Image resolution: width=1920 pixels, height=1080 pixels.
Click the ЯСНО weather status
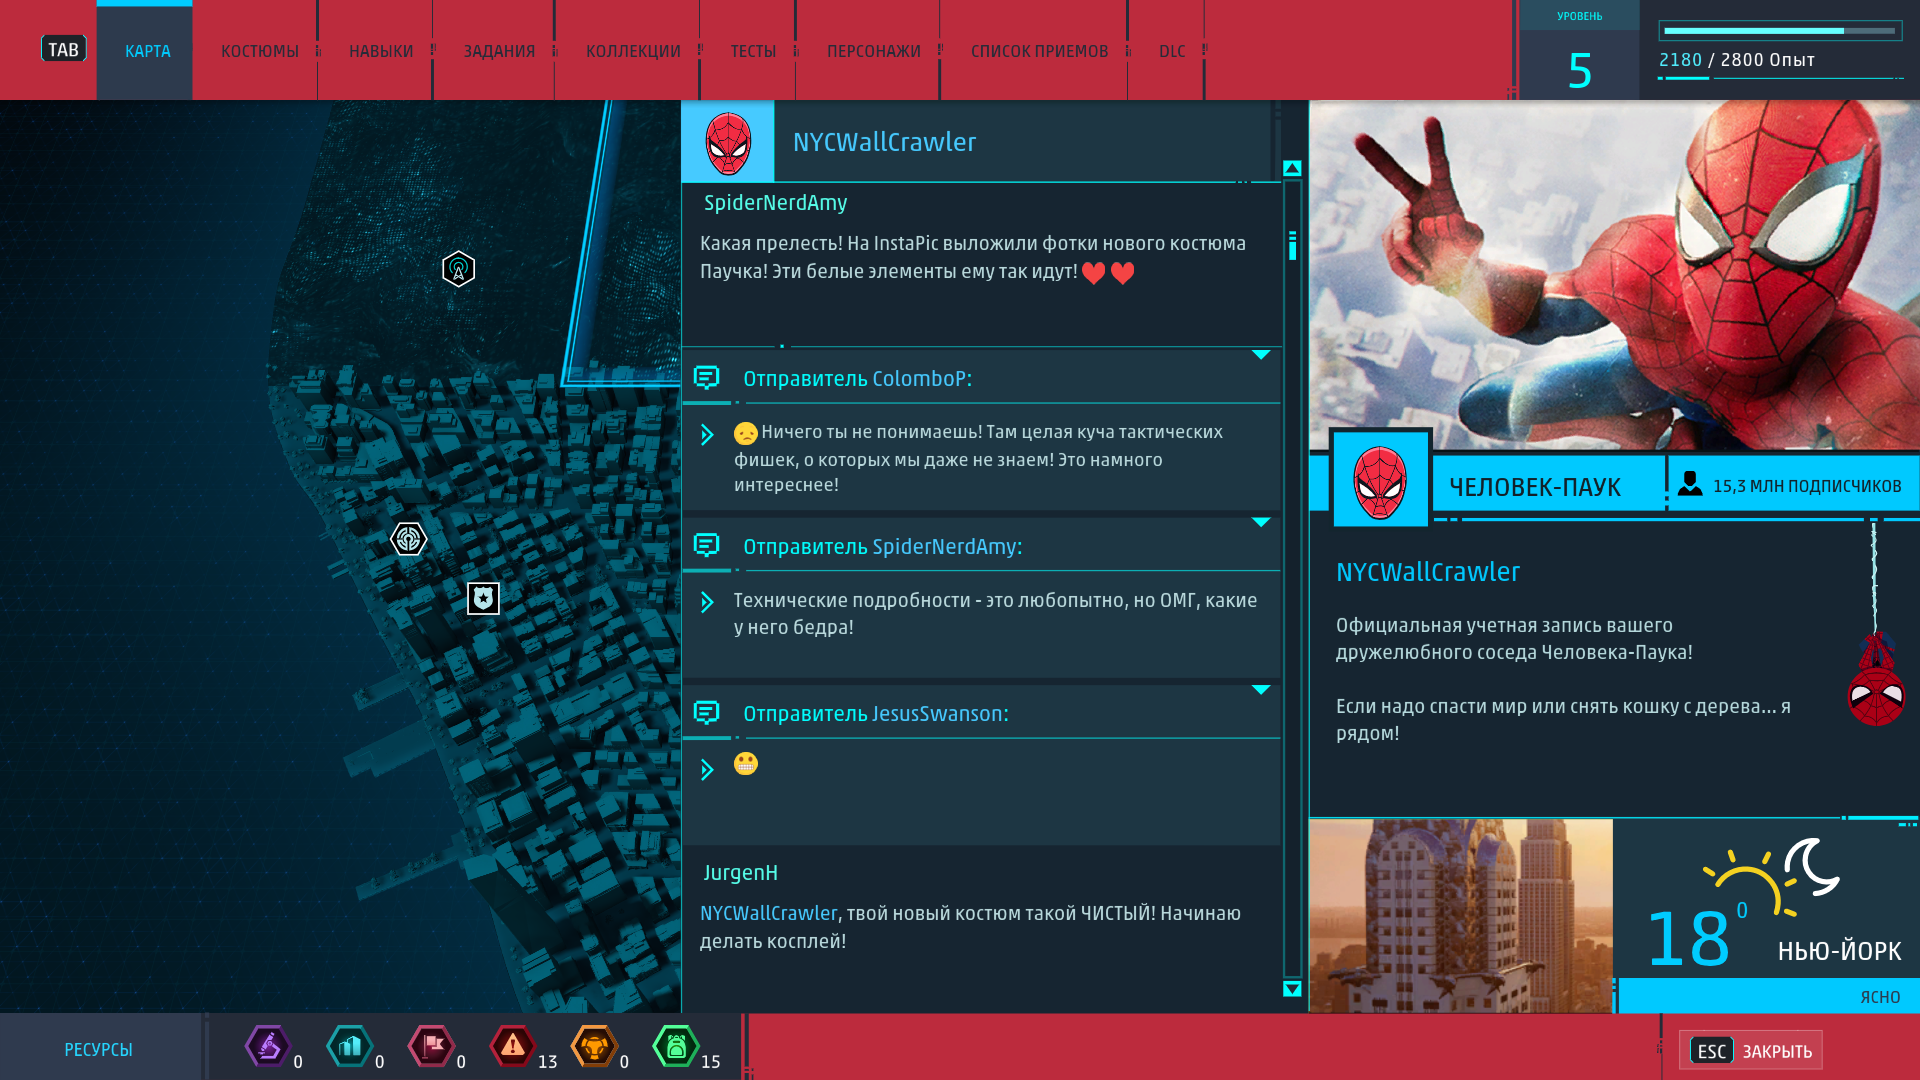[1880, 997]
